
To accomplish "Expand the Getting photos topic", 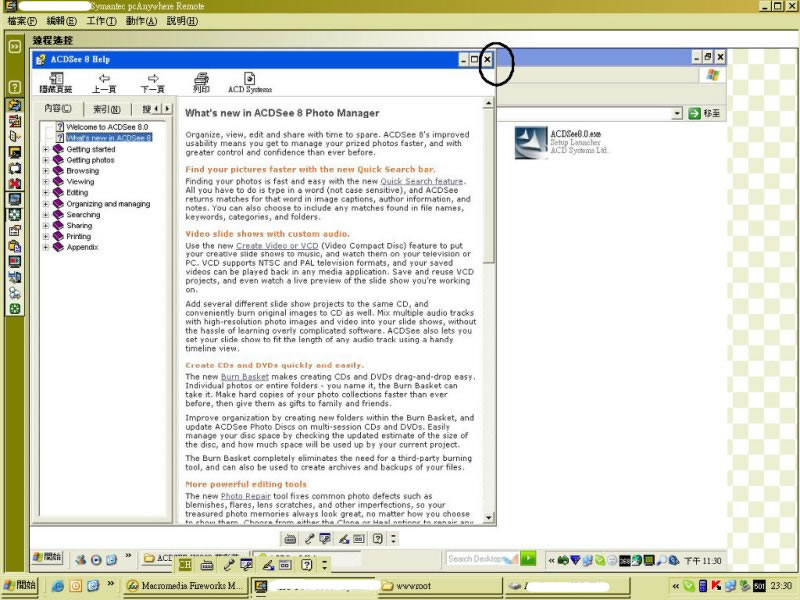I will (x=46, y=160).
